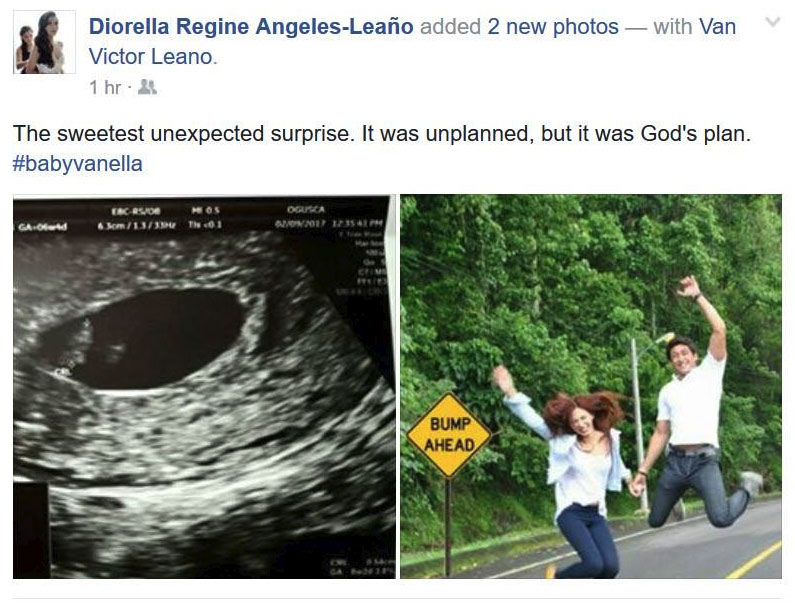
Task: Open the jumping couple photo
Action: [x=591, y=386]
